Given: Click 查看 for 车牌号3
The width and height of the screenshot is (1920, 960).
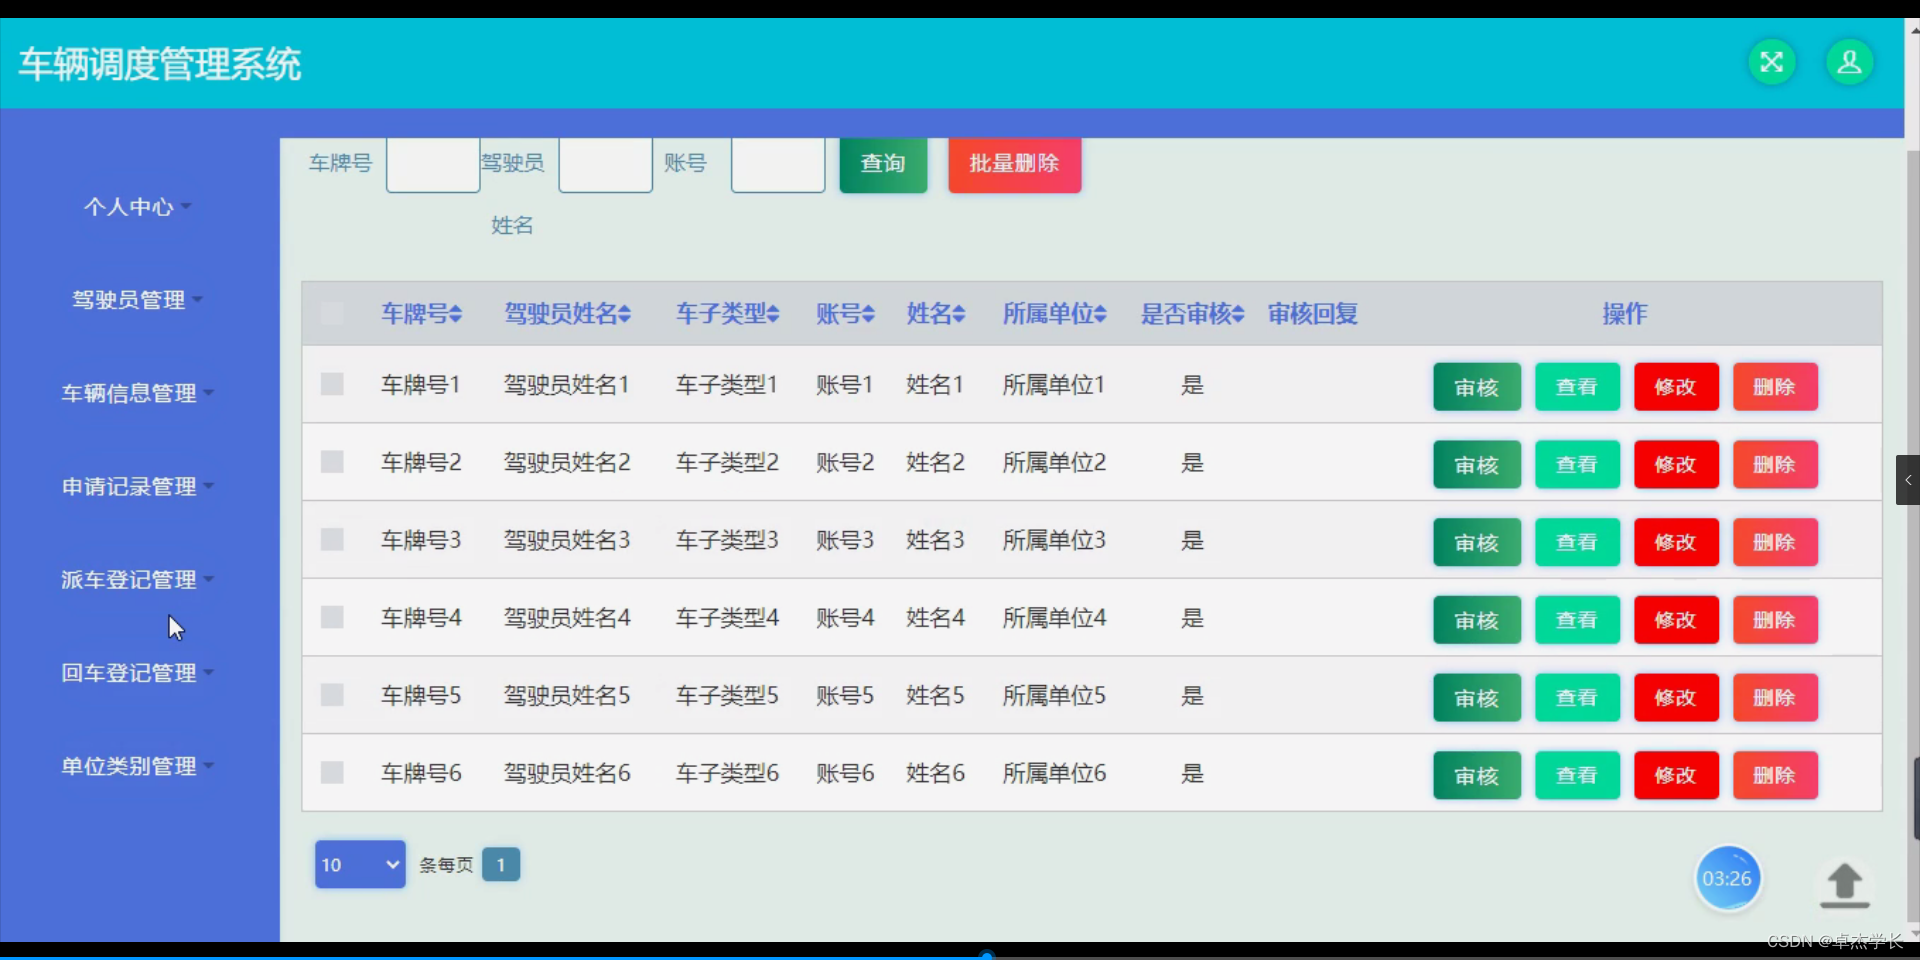Looking at the screenshot, I should coord(1577,542).
